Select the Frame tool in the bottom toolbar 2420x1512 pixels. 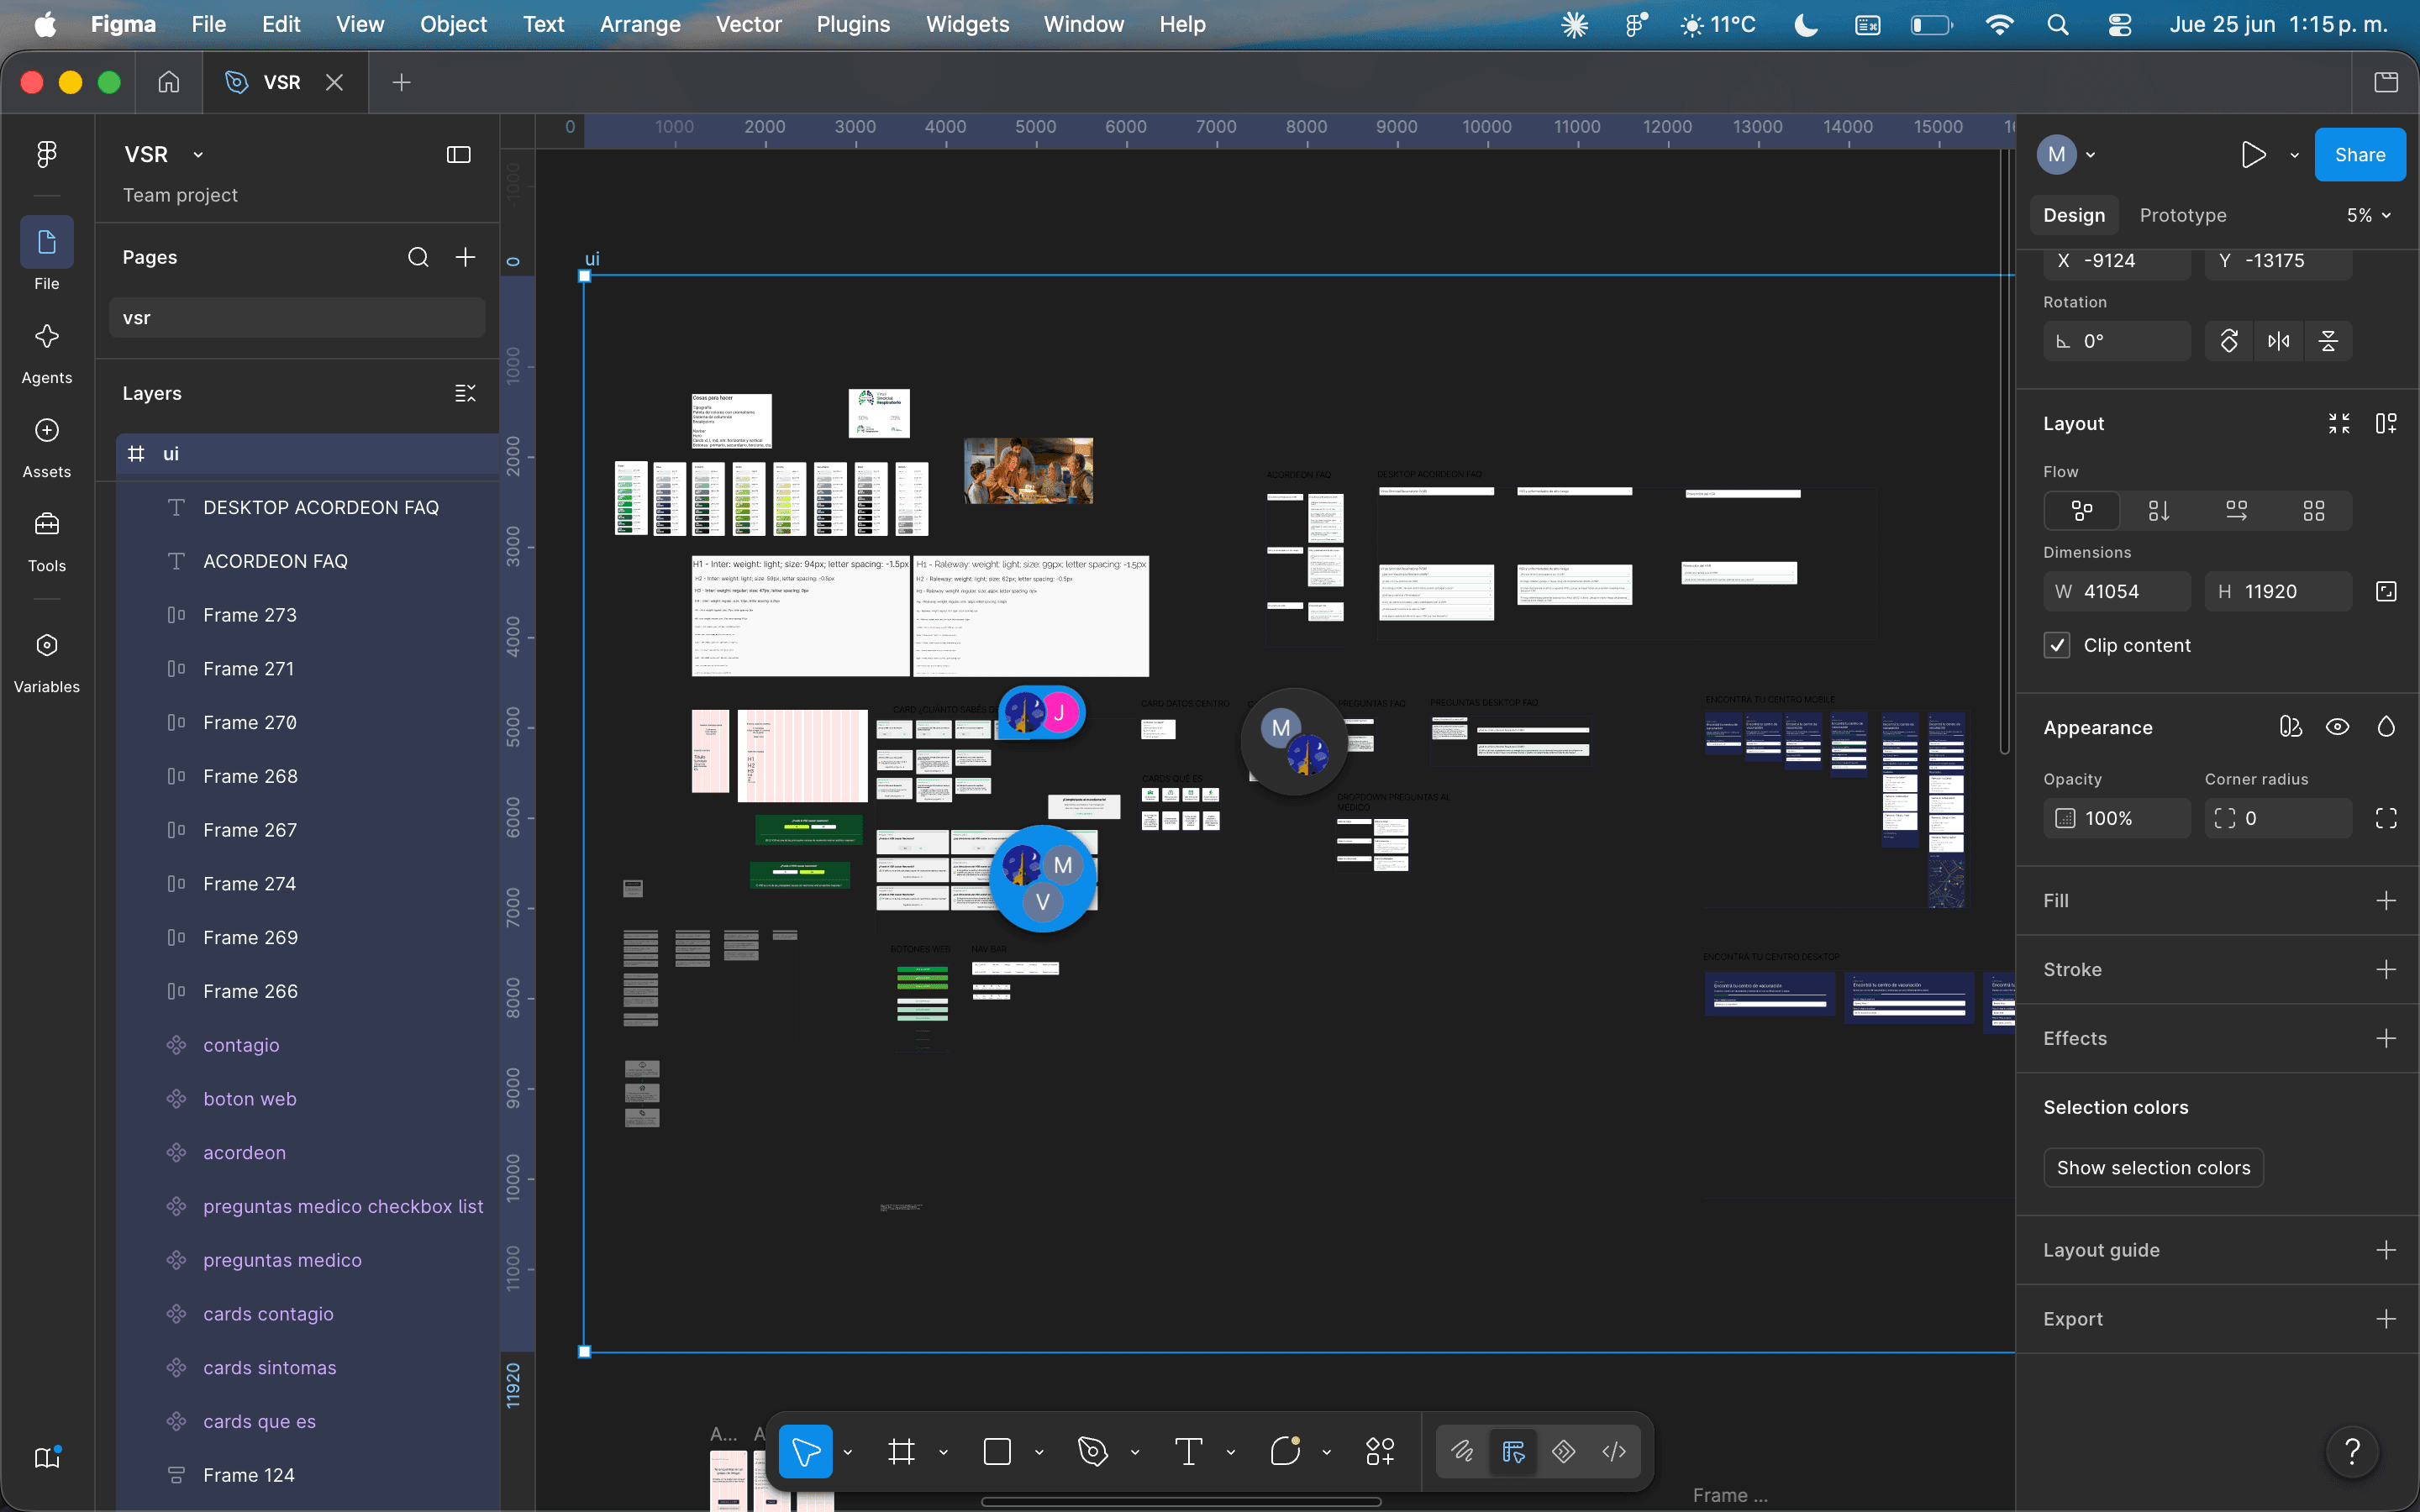[901, 1451]
